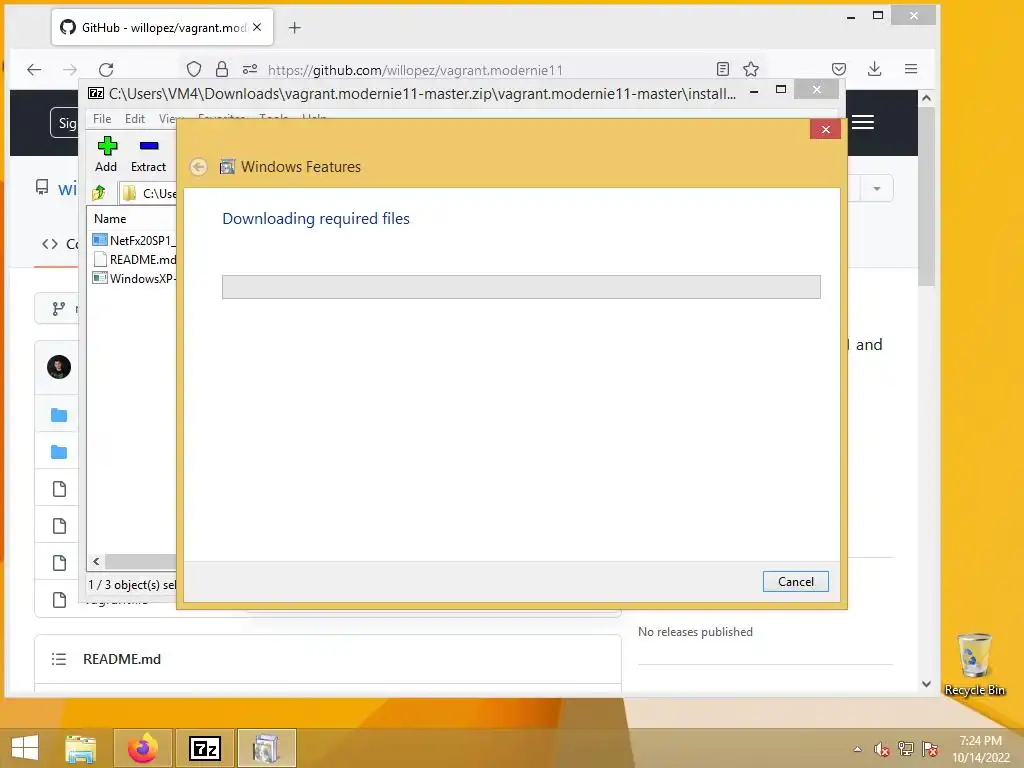Open the dropdown arrow on the GitHub page
Image resolution: width=1024 pixels, height=768 pixels.
pyautogui.click(x=876, y=189)
